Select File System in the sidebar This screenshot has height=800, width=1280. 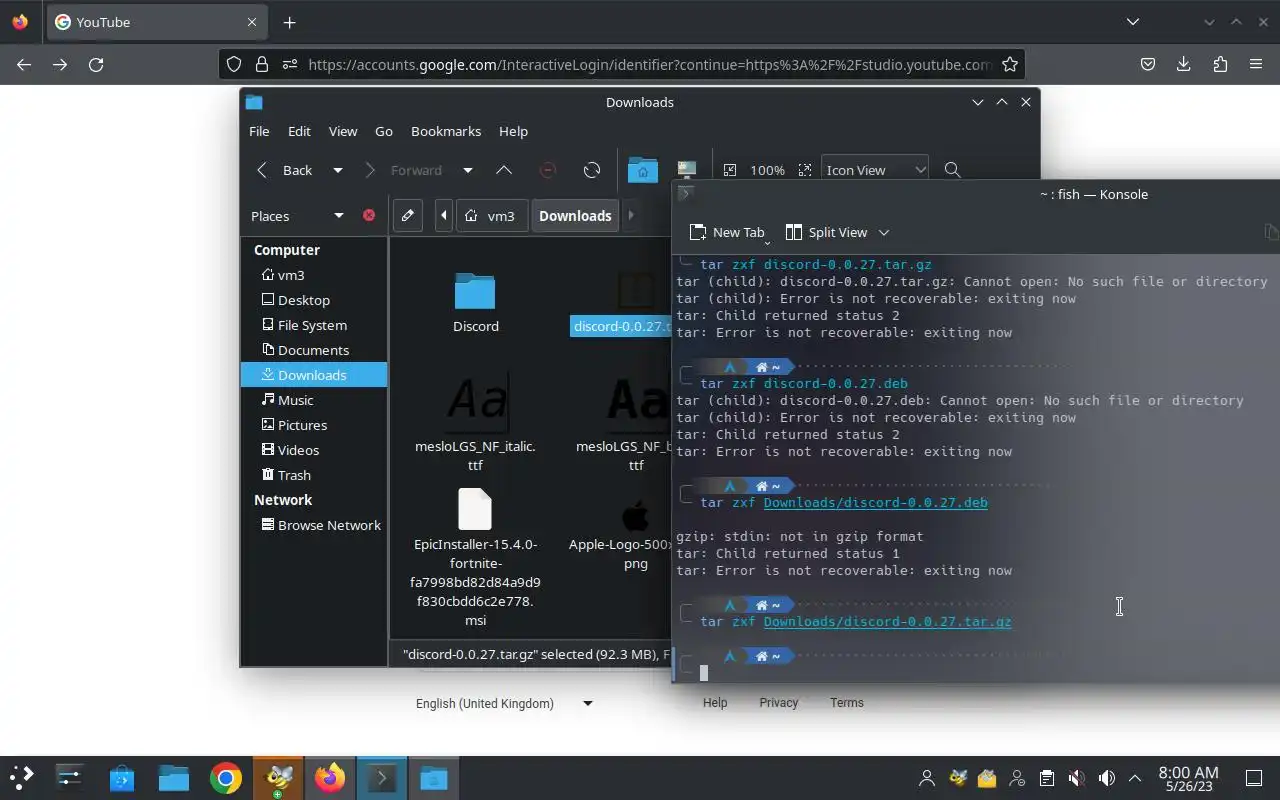[x=314, y=325]
